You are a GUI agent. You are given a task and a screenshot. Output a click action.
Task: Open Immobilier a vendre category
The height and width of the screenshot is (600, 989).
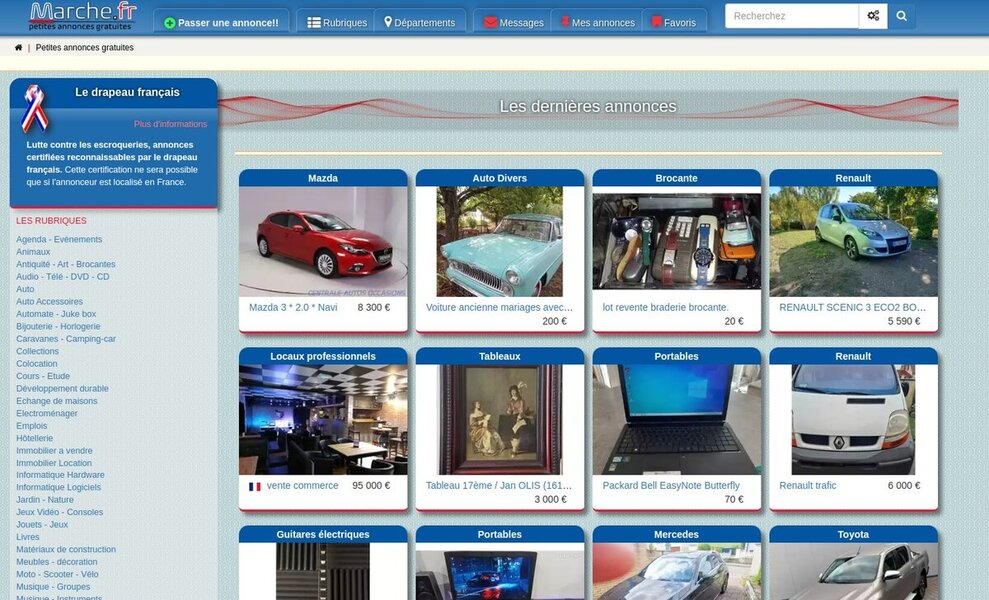click(x=54, y=450)
